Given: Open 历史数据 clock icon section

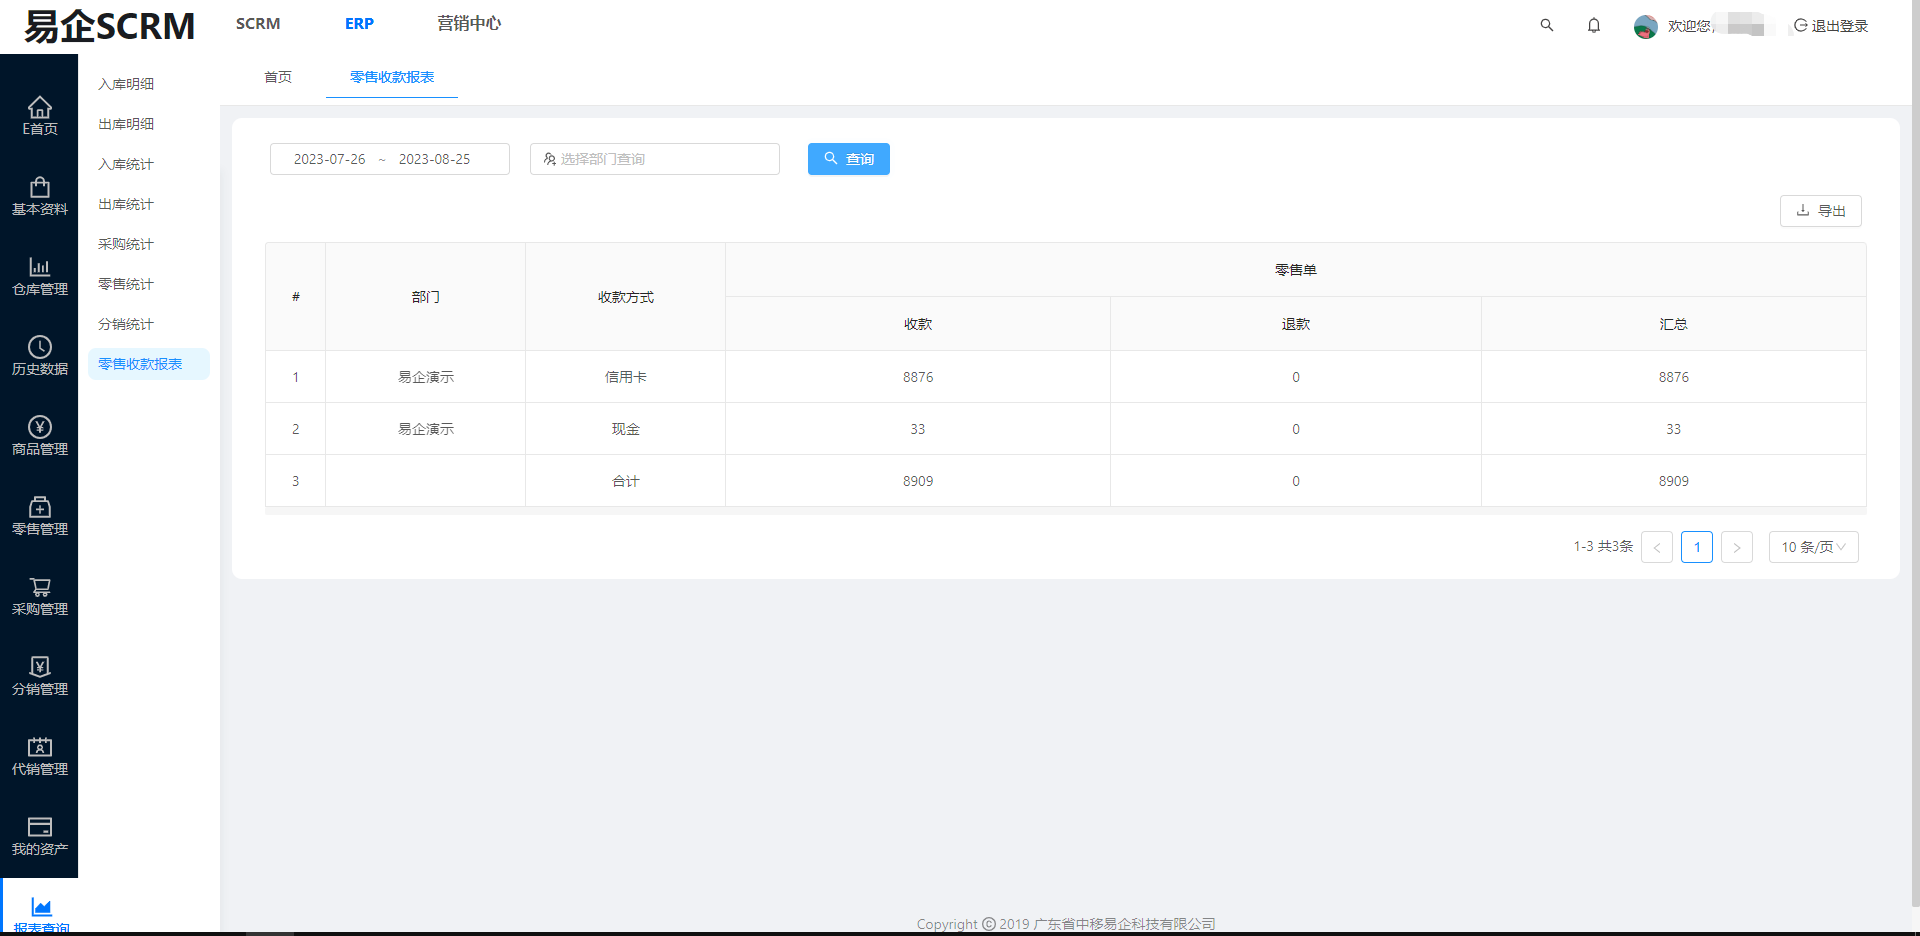Looking at the screenshot, I should (39, 356).
